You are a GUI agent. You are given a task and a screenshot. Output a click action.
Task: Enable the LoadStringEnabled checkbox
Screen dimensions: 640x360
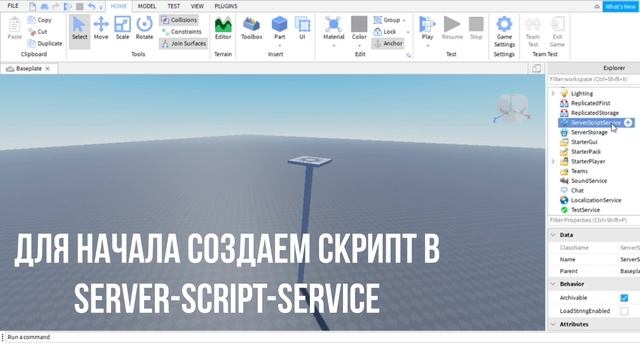click(x=624, y=311)
